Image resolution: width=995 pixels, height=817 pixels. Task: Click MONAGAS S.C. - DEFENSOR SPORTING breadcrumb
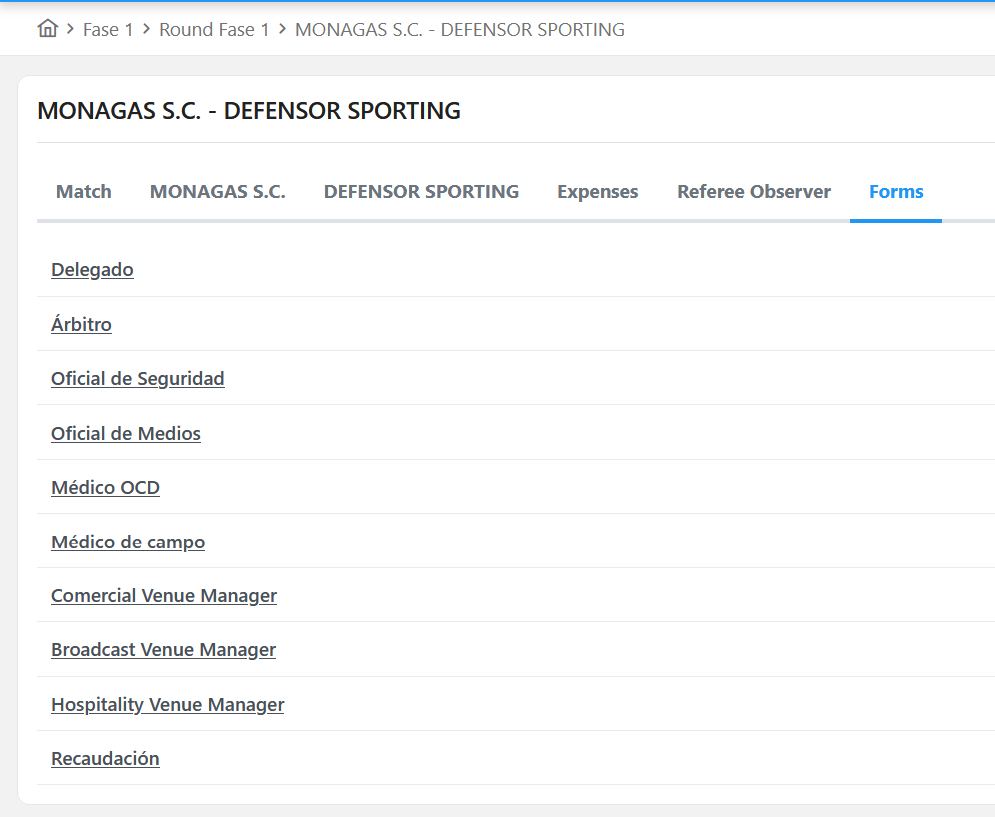[x=459, y=30]
